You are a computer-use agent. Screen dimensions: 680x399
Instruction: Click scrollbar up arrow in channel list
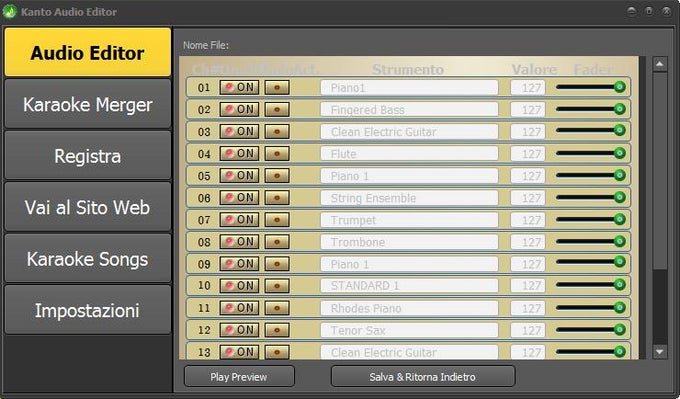(660, 64)
